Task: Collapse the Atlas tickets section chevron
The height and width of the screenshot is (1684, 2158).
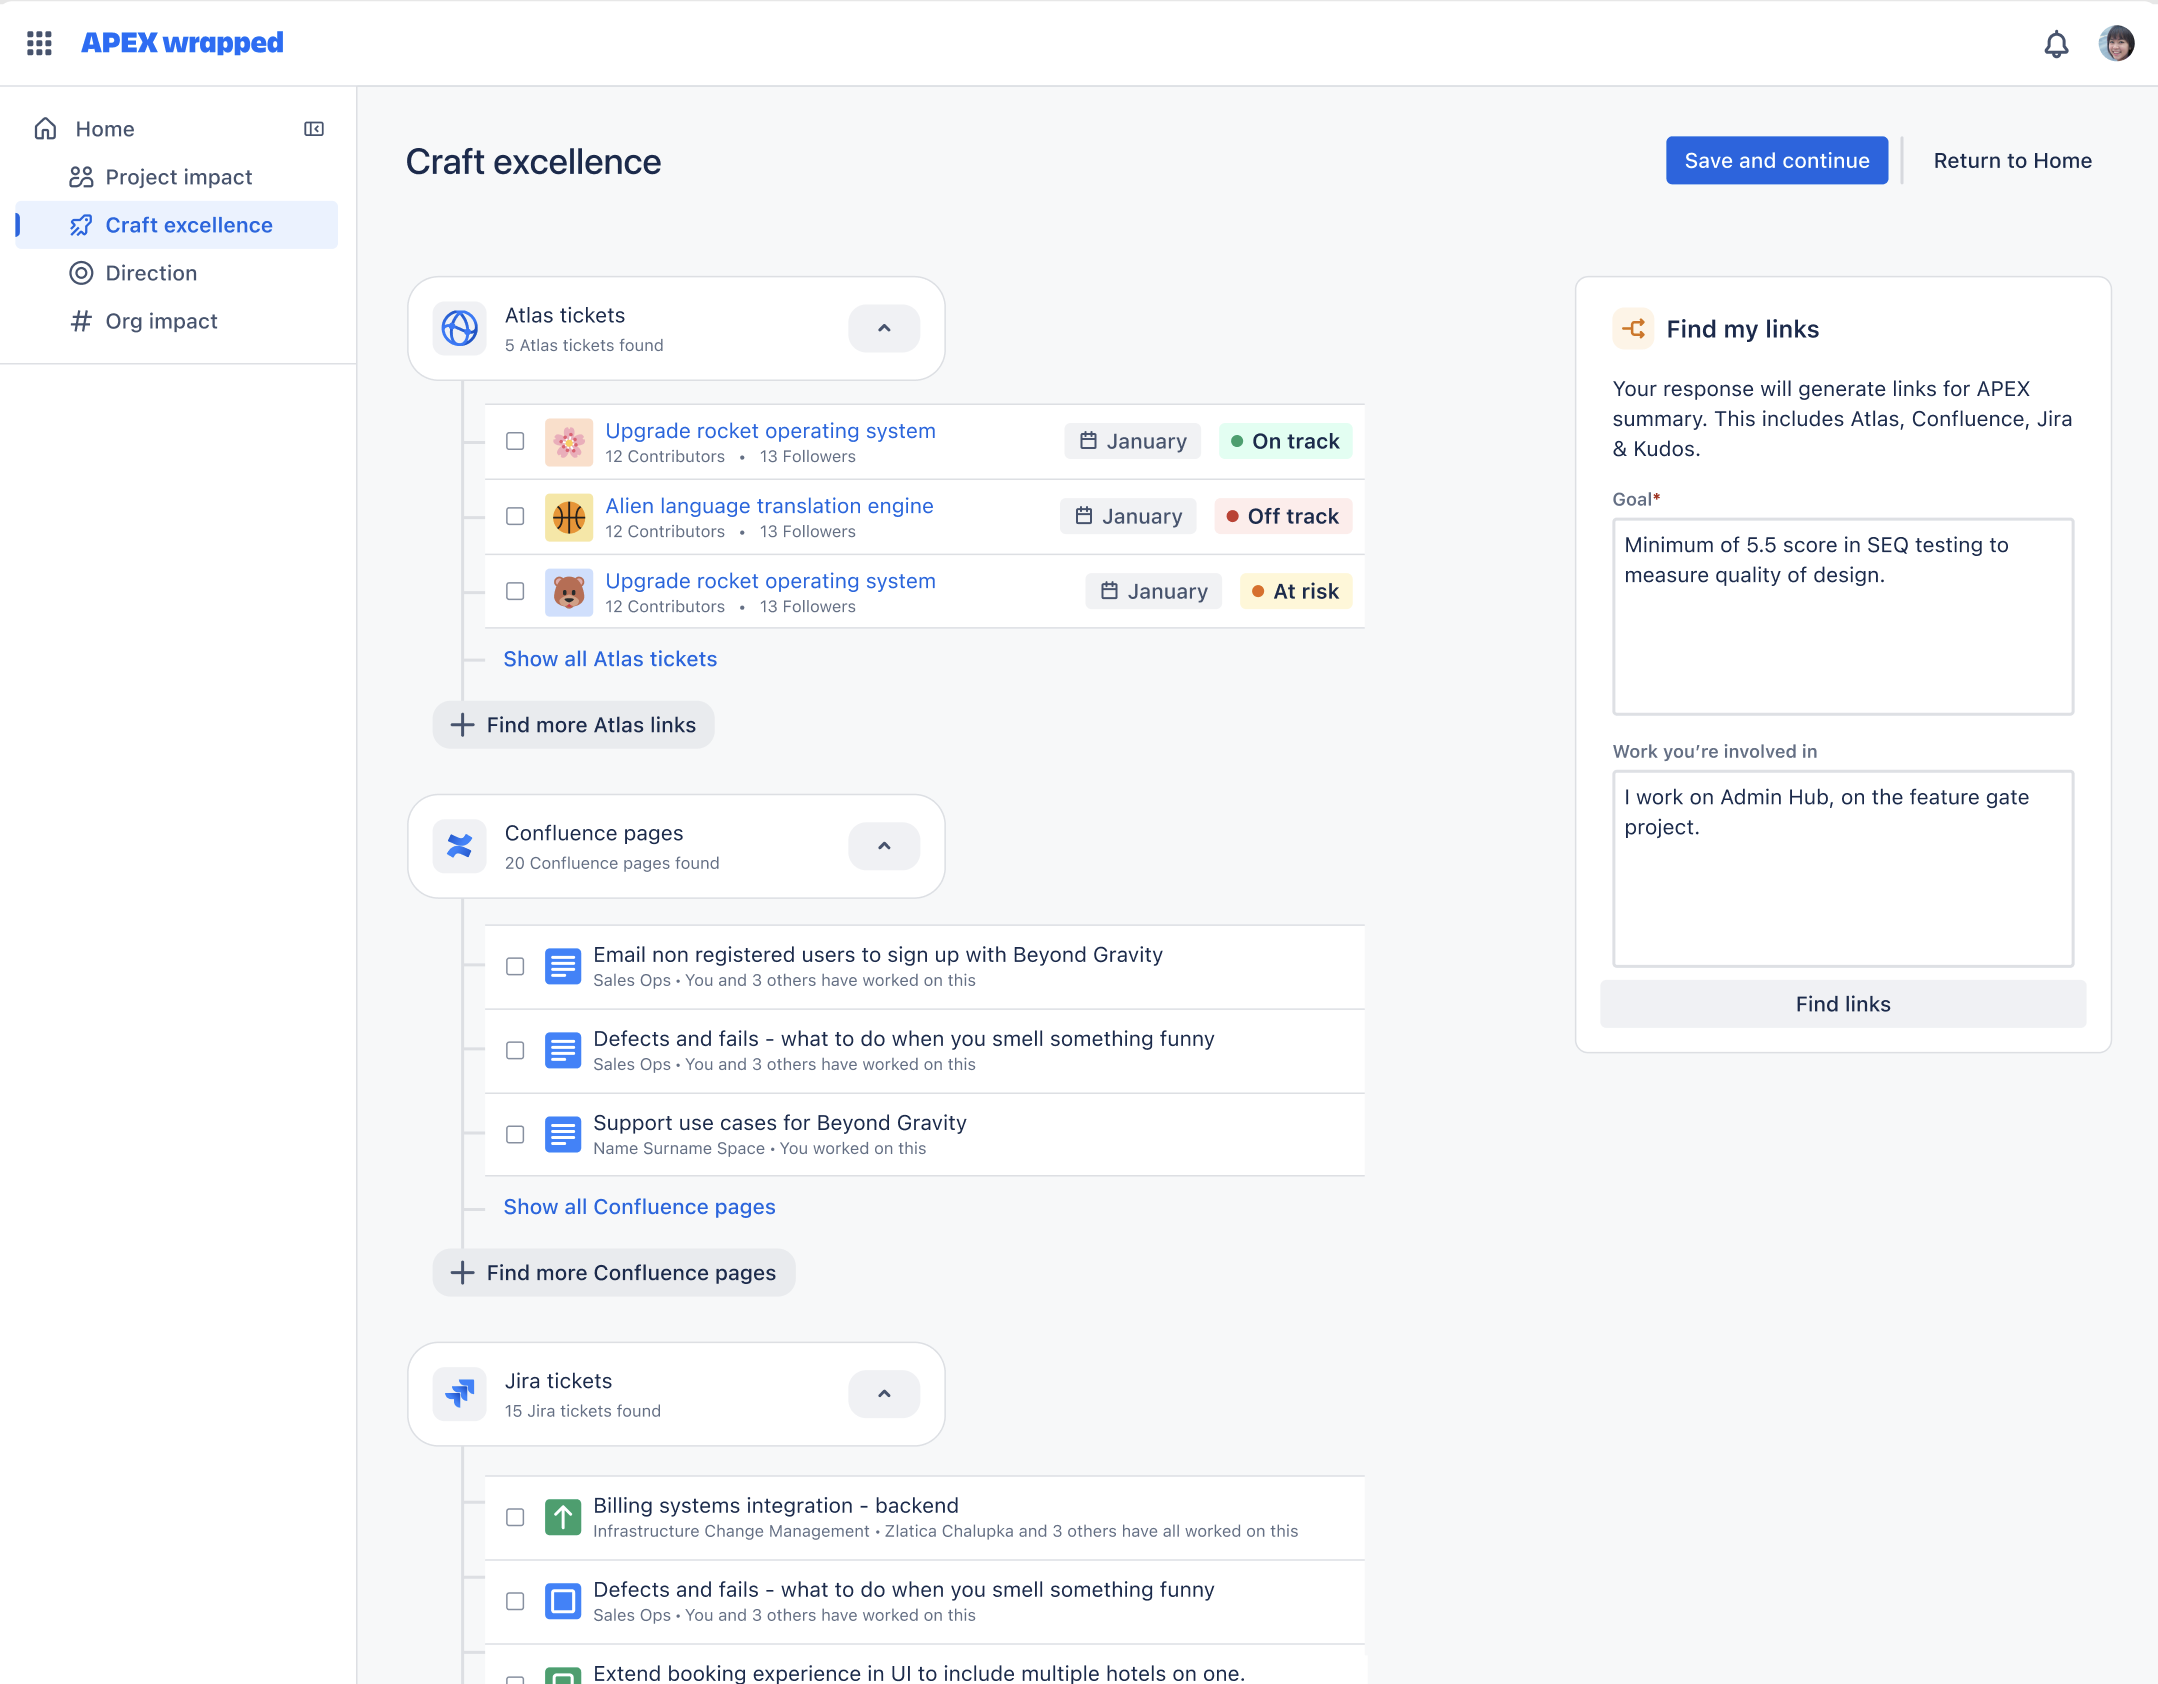Action: [x=884, y=328]
